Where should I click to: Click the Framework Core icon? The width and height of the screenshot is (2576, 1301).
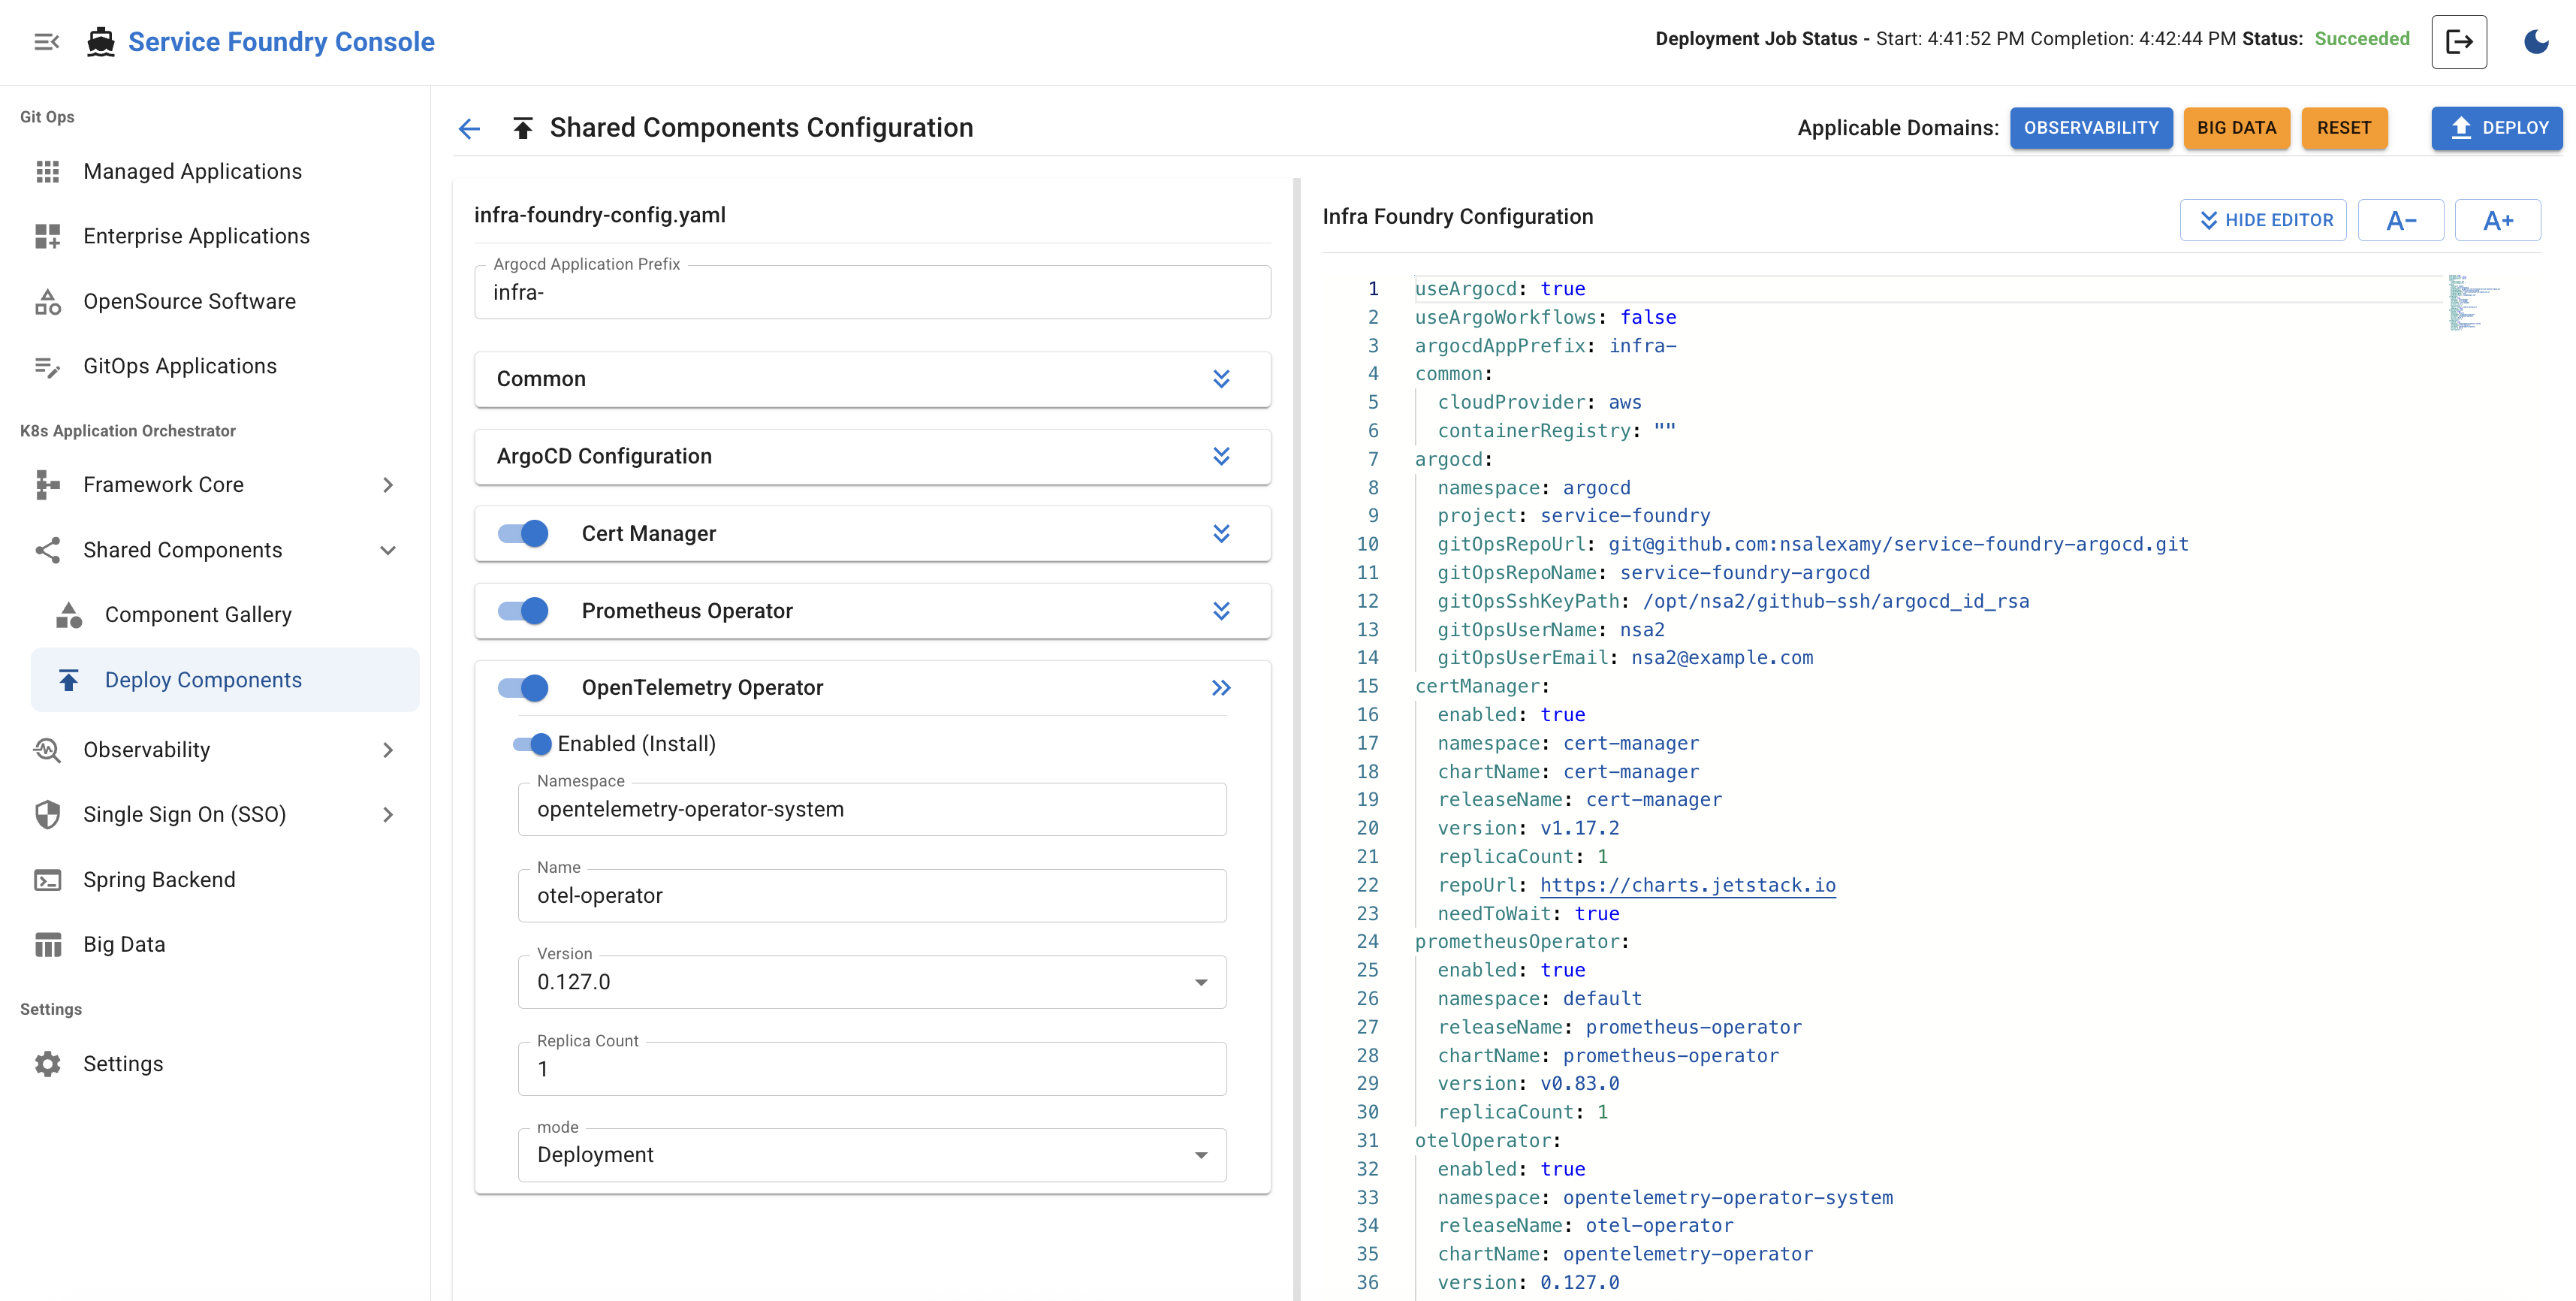click(x=48, y=485)
